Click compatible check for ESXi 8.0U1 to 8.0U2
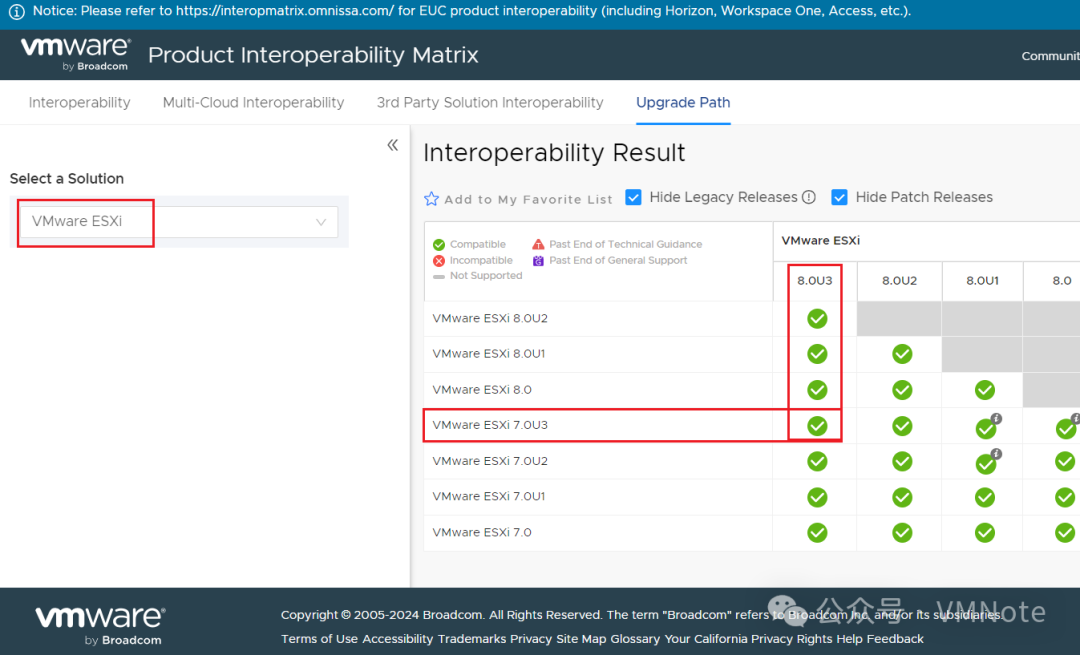This screenshot has height=655, width=1080. (x=902, y=354)
